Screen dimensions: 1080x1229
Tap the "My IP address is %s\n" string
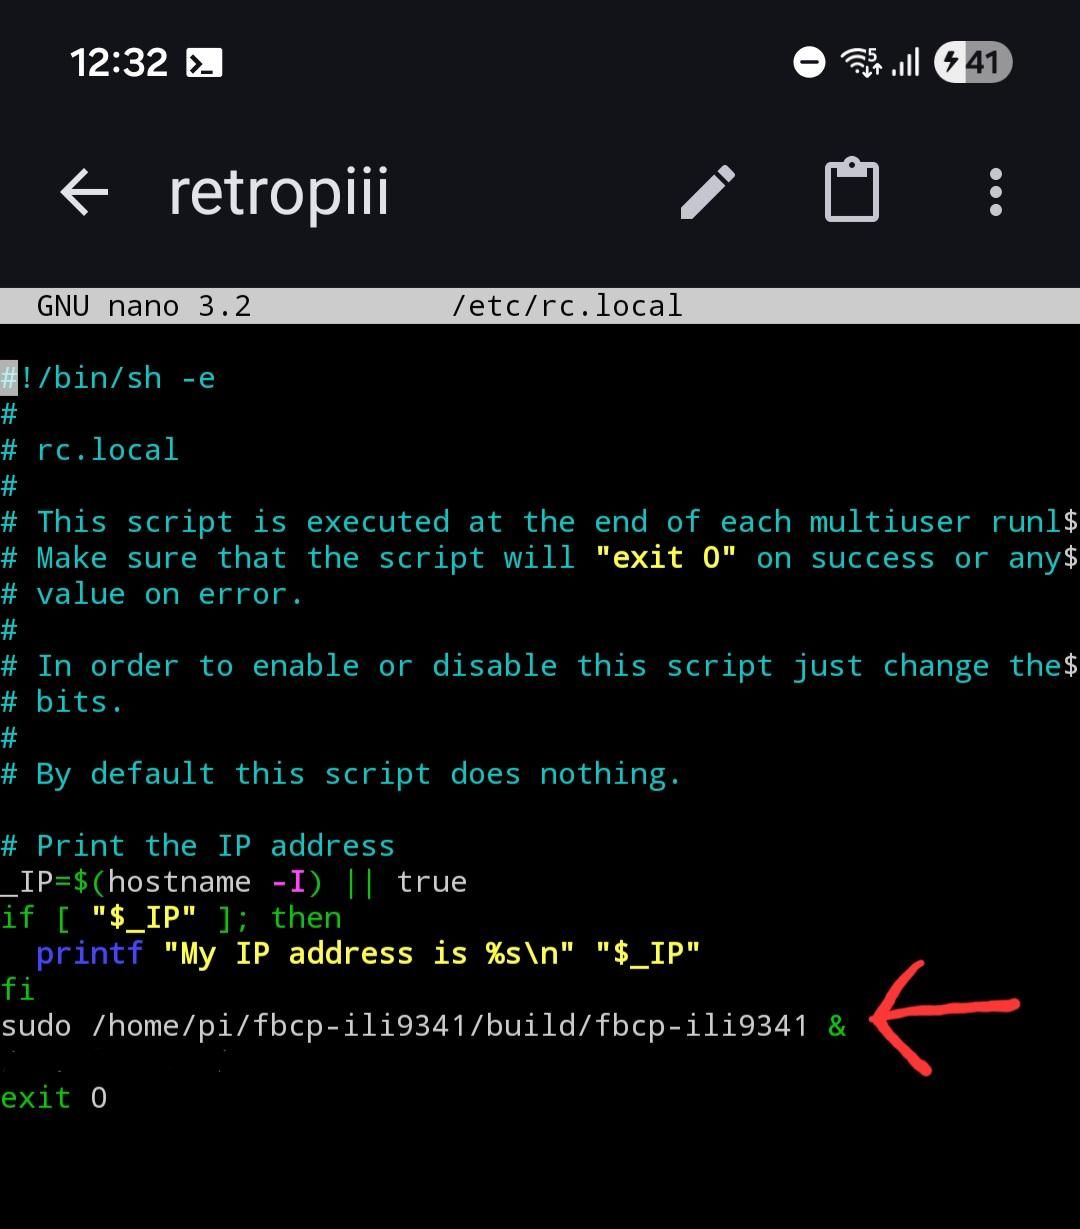[368, 954]
